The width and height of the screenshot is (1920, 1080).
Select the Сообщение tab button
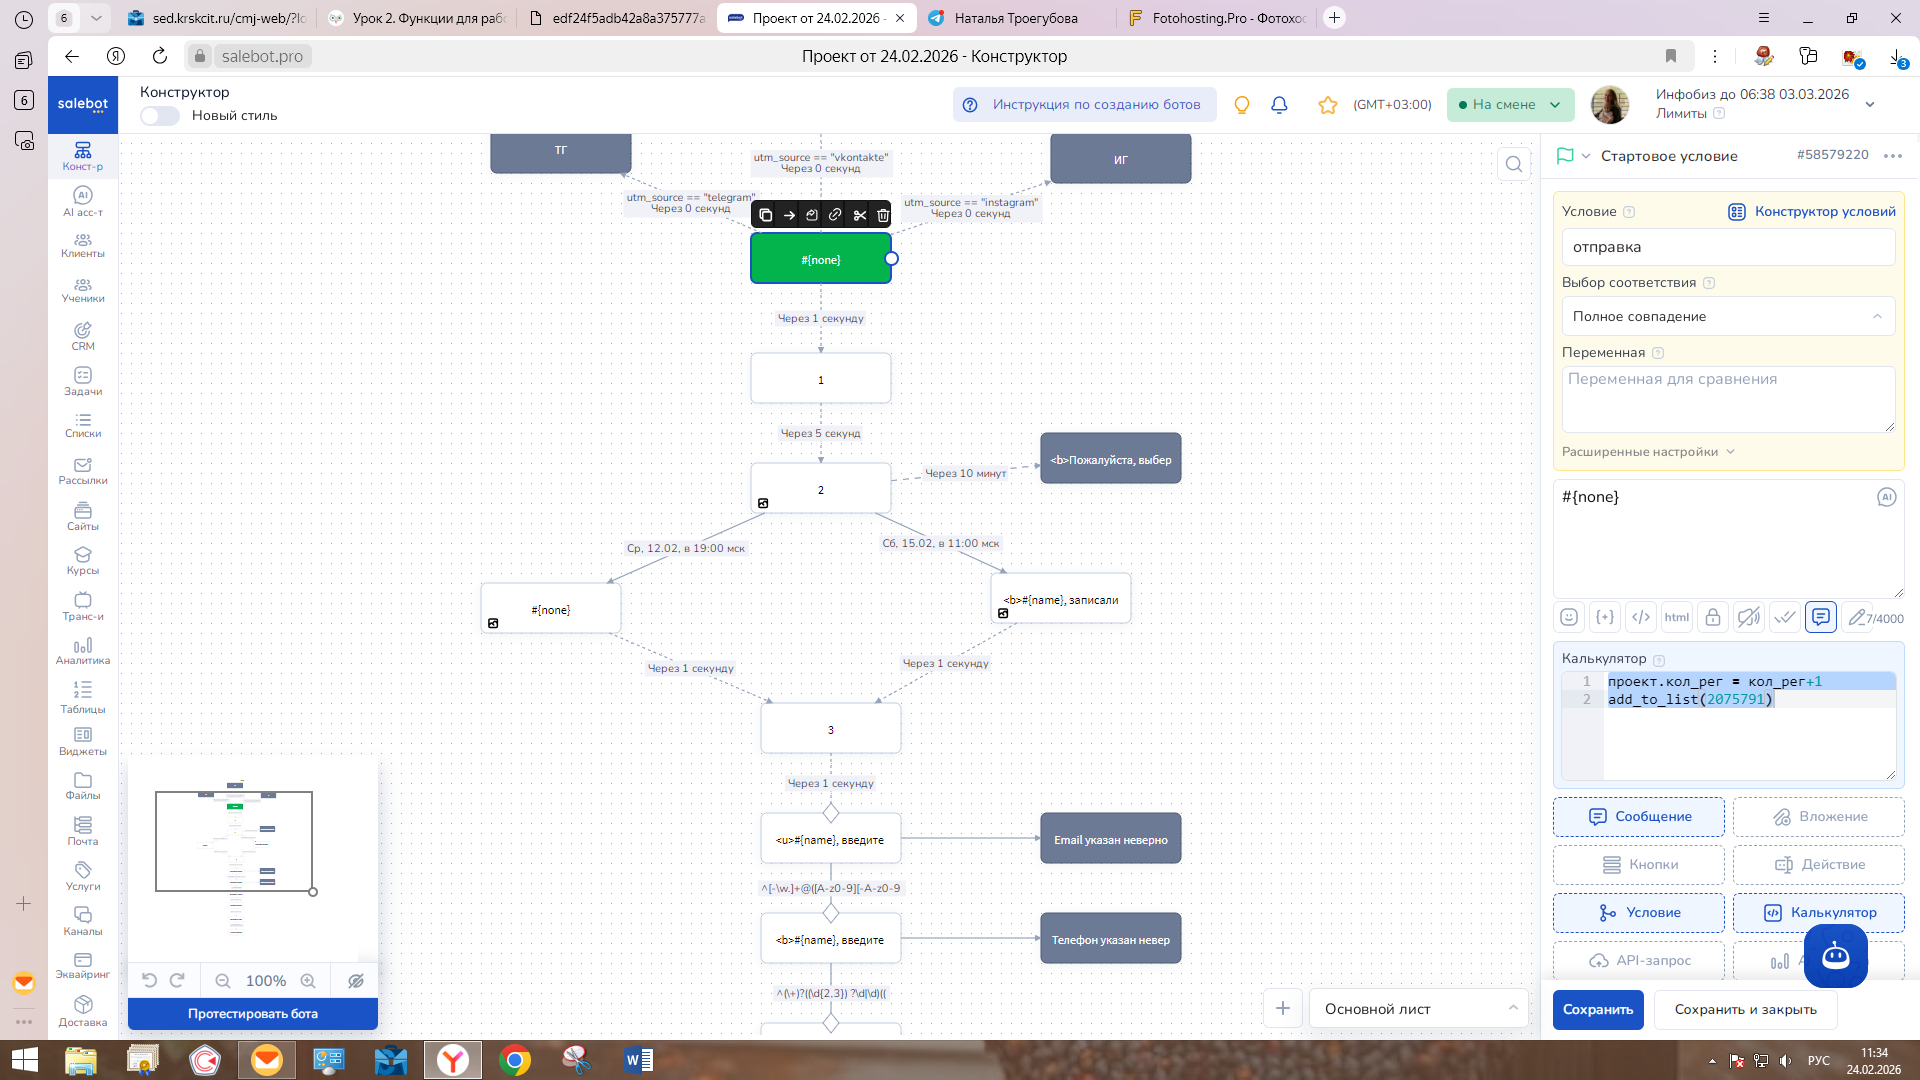coord(1638,816)
